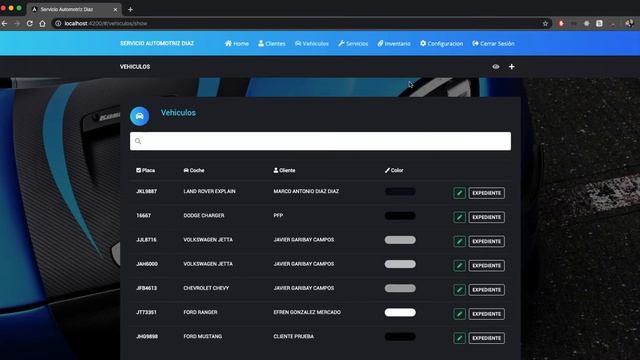
Task: Edit the Dodge Charger row
Action: click(x=459, y=217)
